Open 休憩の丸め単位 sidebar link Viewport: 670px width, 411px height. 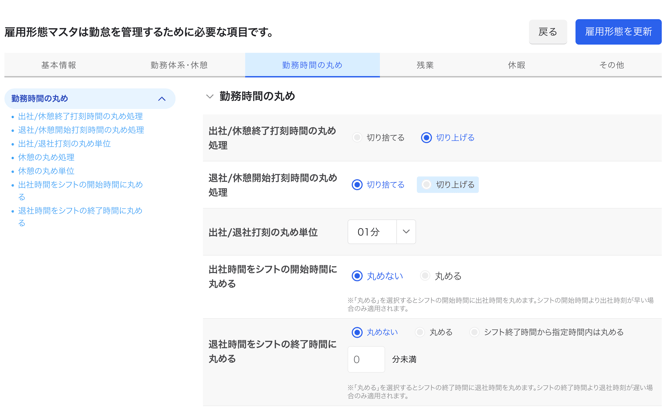coord(46,171)
